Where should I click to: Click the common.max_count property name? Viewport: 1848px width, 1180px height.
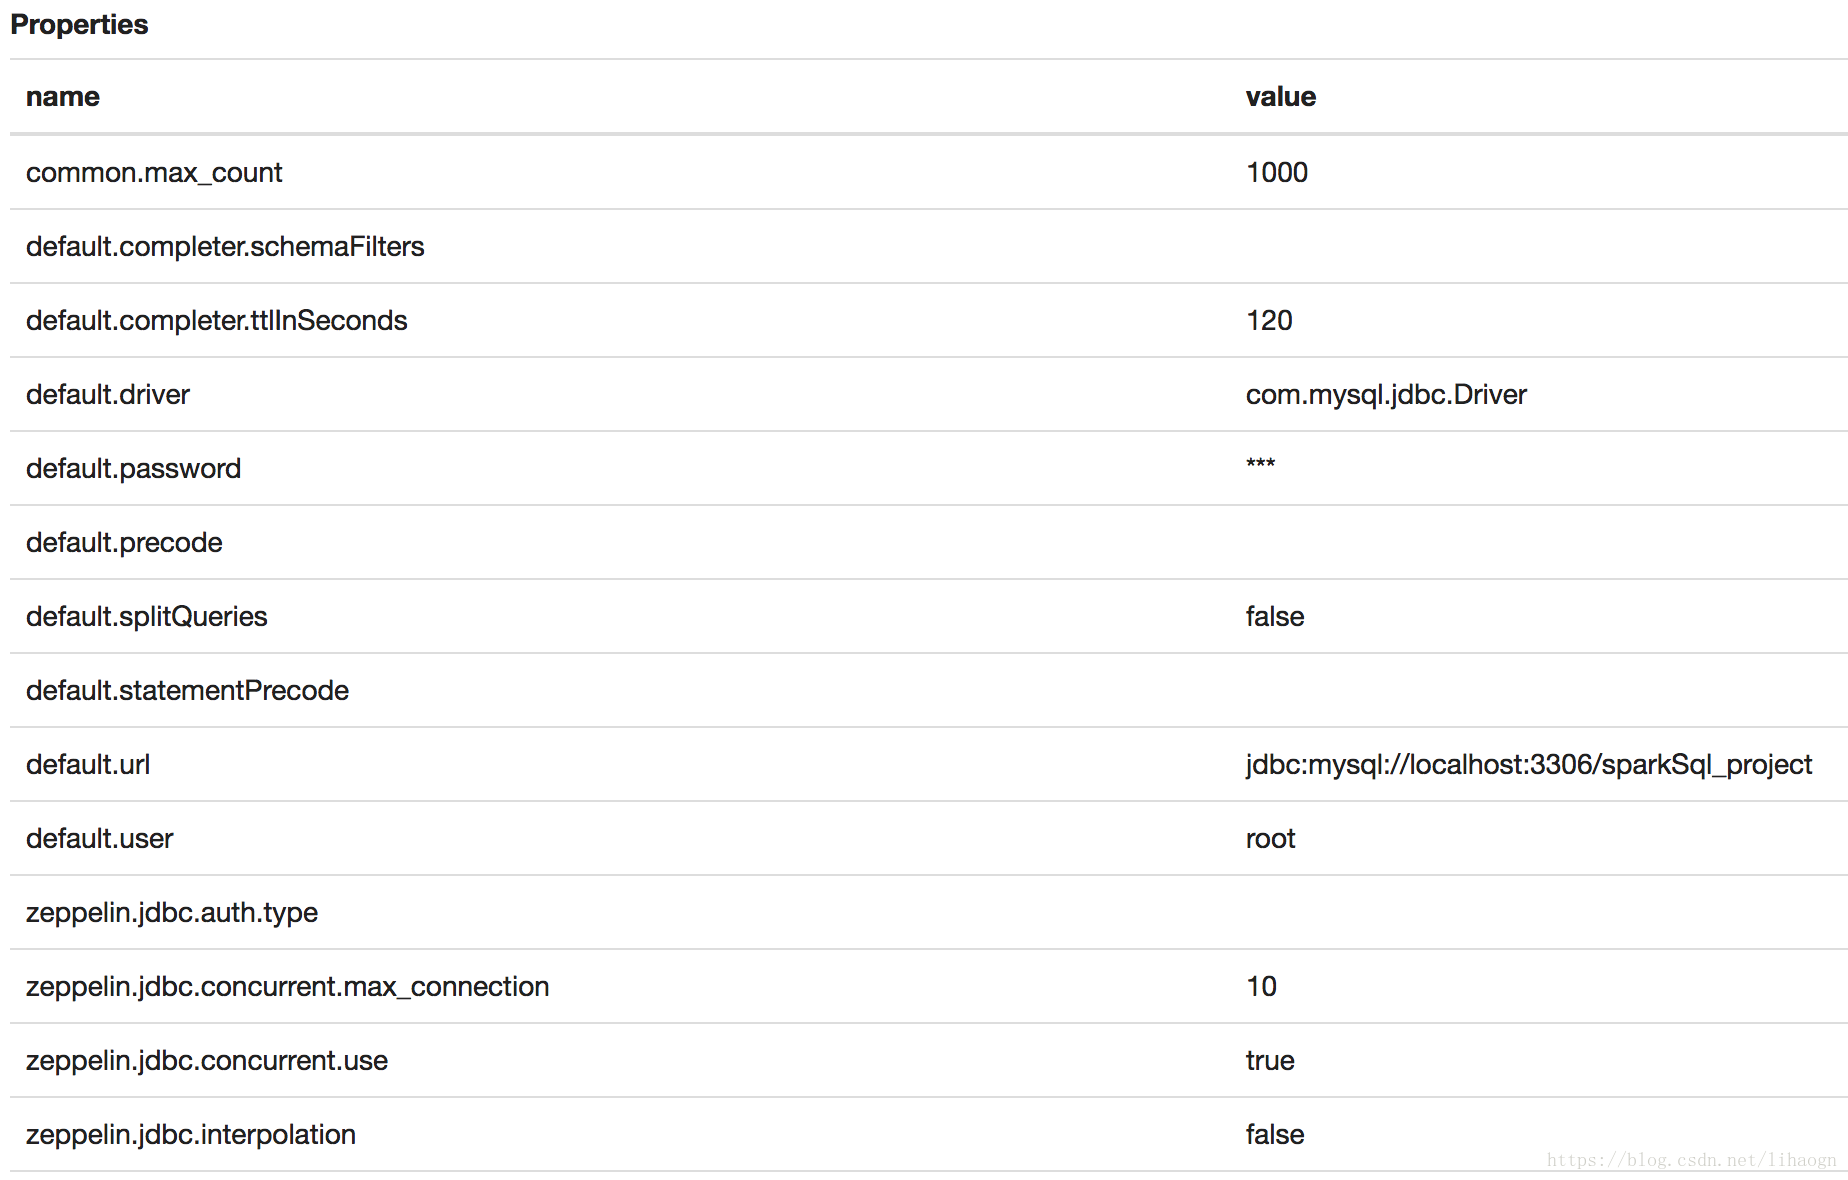click(x=154, y=173)
